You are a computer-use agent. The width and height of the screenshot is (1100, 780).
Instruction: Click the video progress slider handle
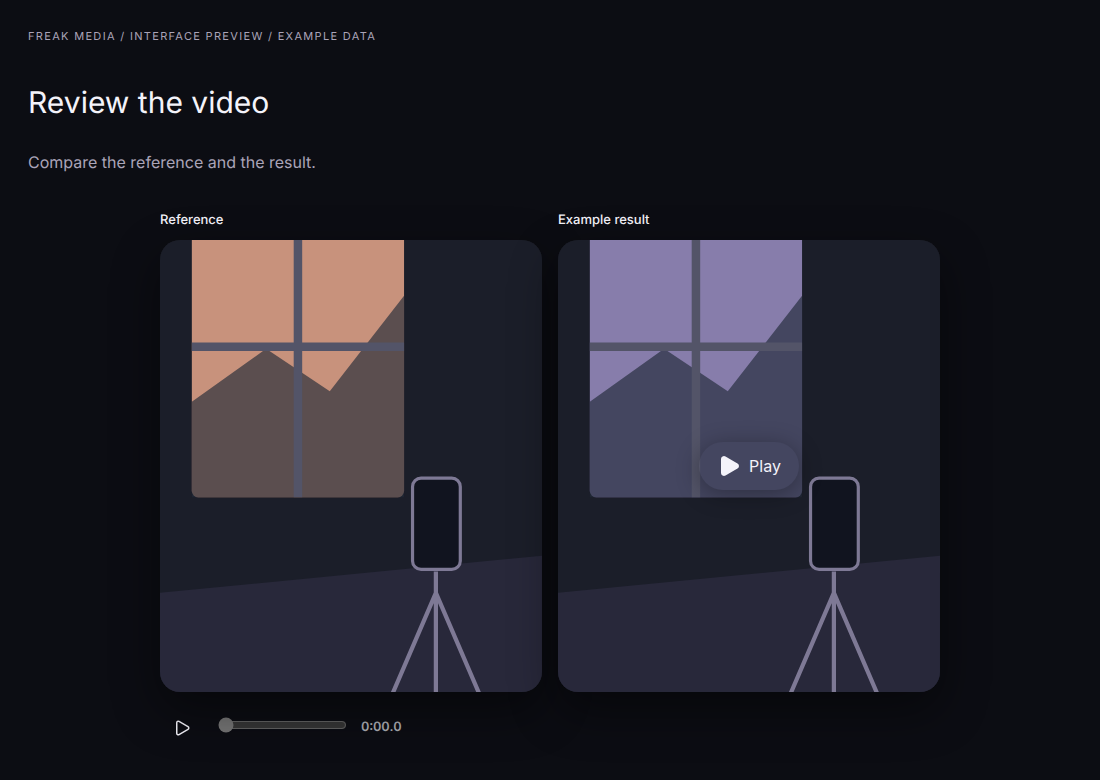(225, 725)
